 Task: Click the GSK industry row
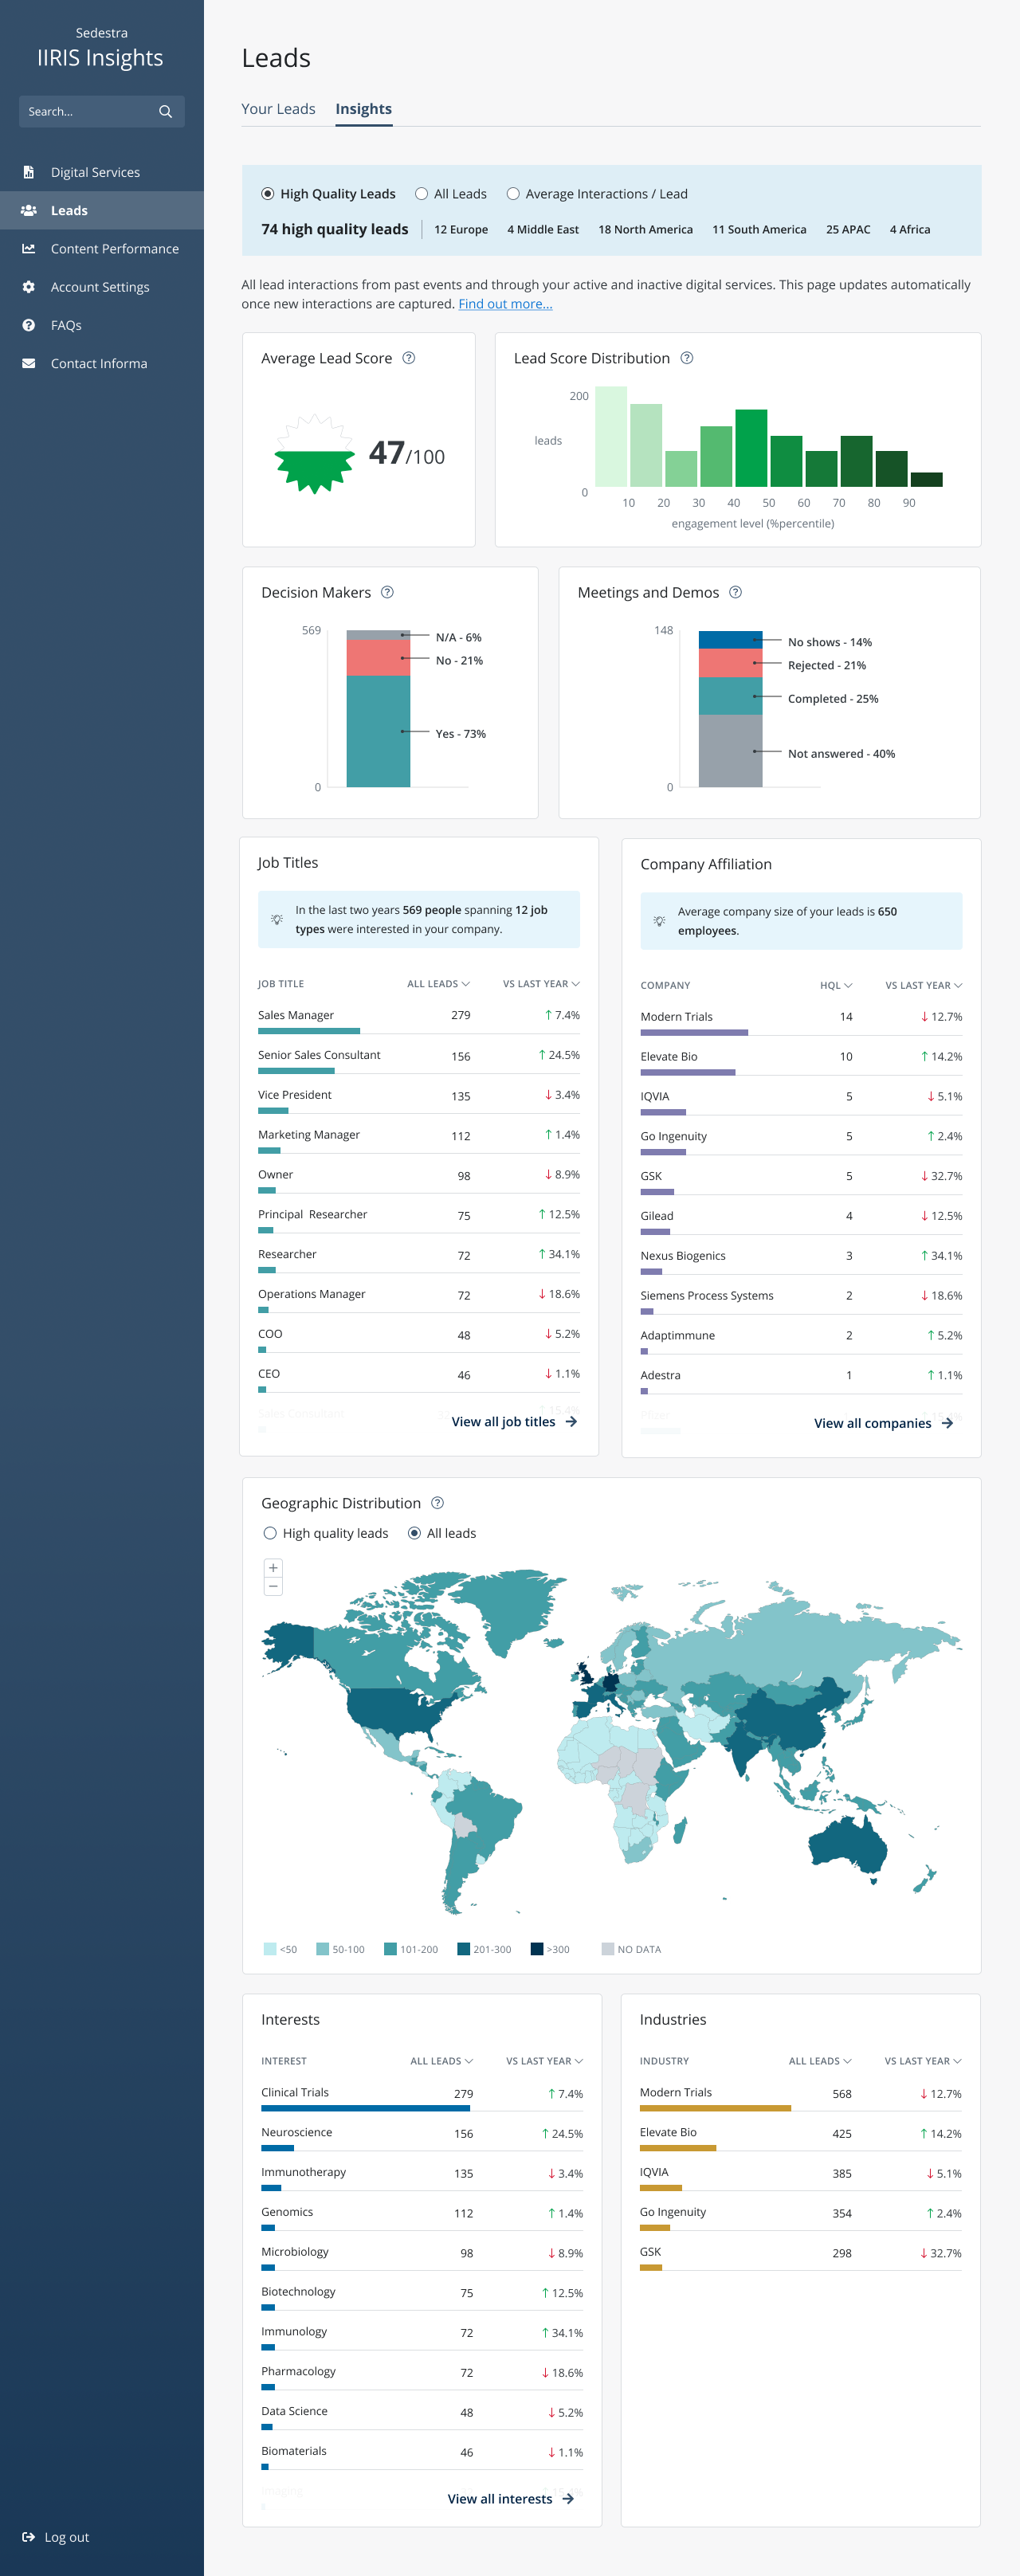[800, 2255]
